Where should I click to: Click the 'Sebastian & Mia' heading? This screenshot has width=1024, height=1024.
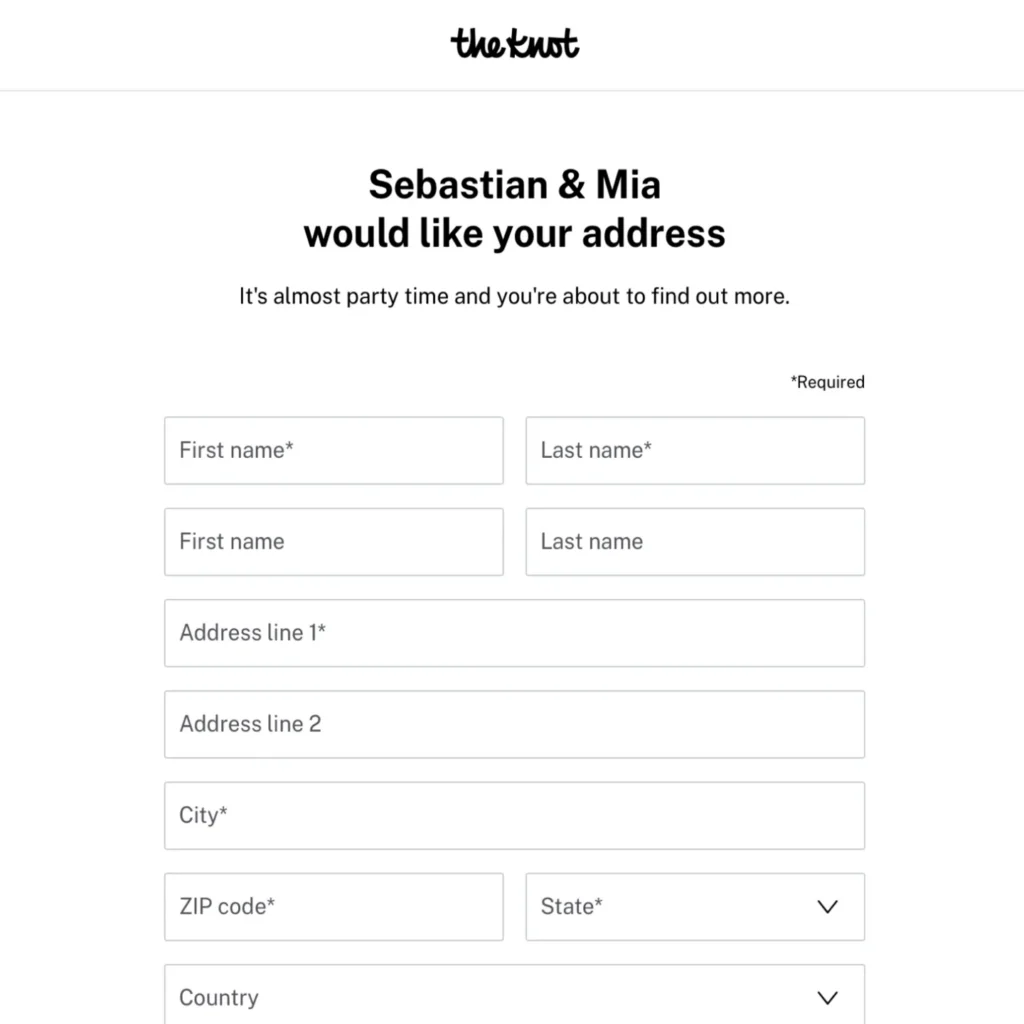click(515, 184)
